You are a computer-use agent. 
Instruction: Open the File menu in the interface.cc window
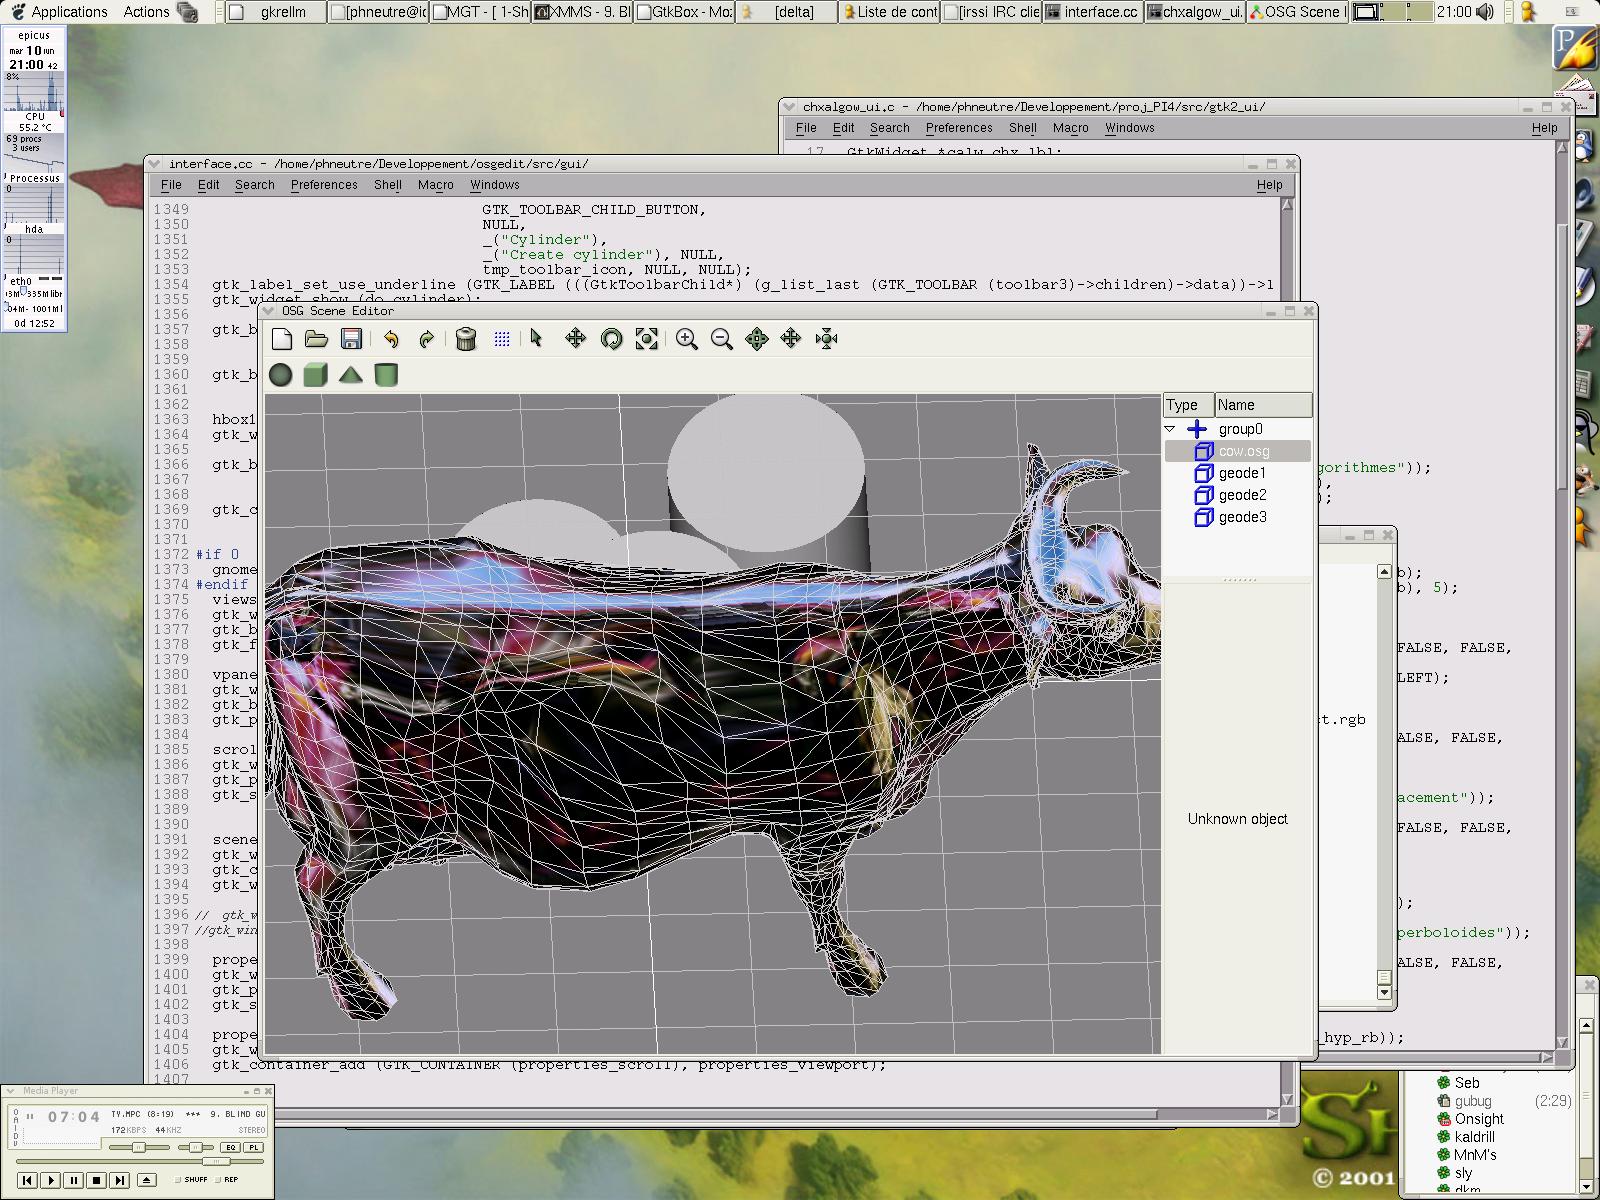pos(171,185)
